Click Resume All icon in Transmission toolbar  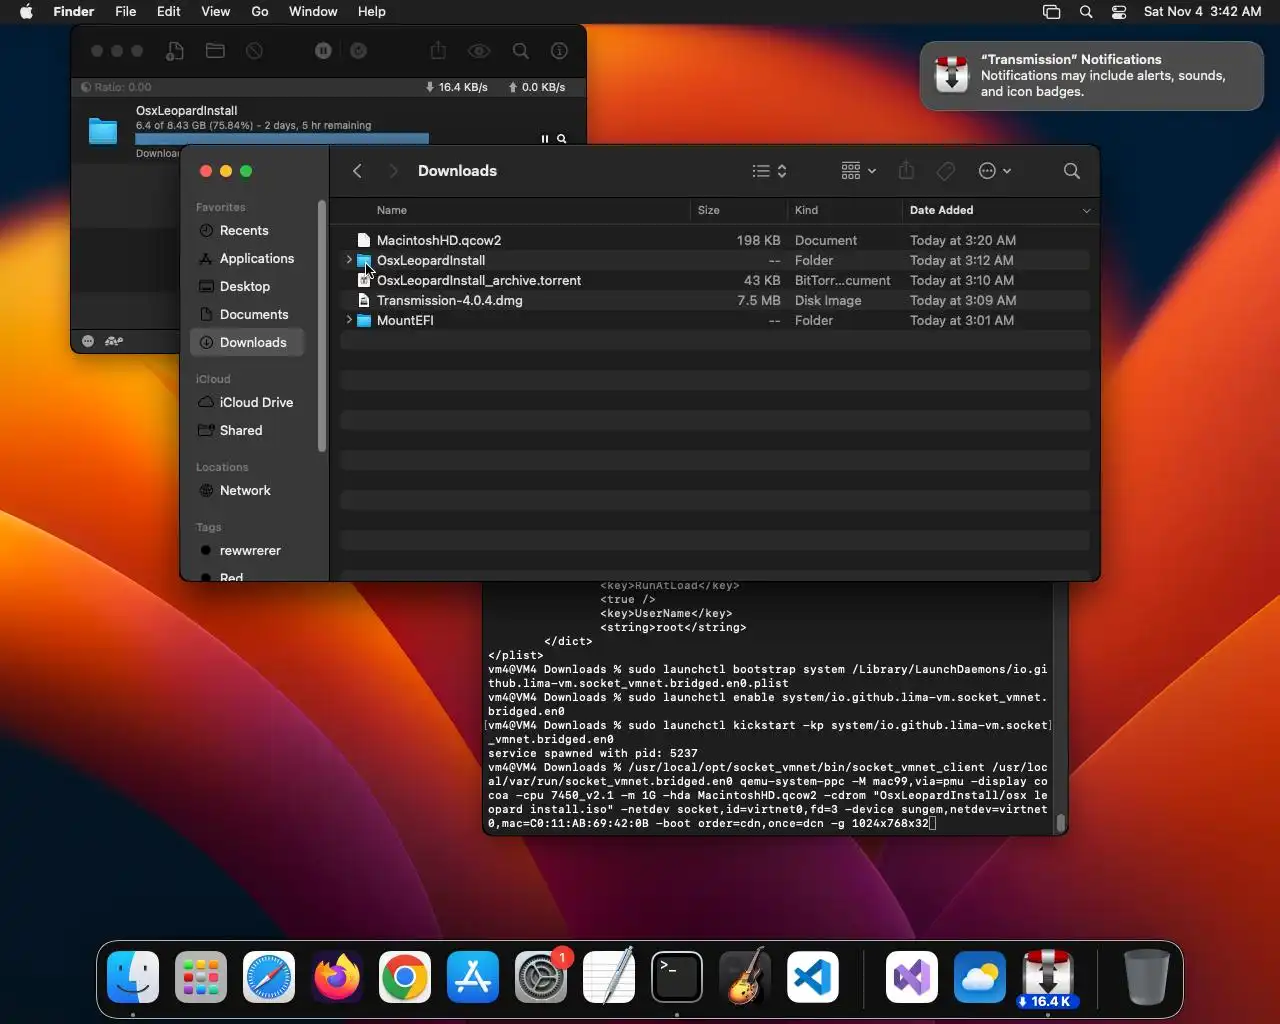point(359,51)
